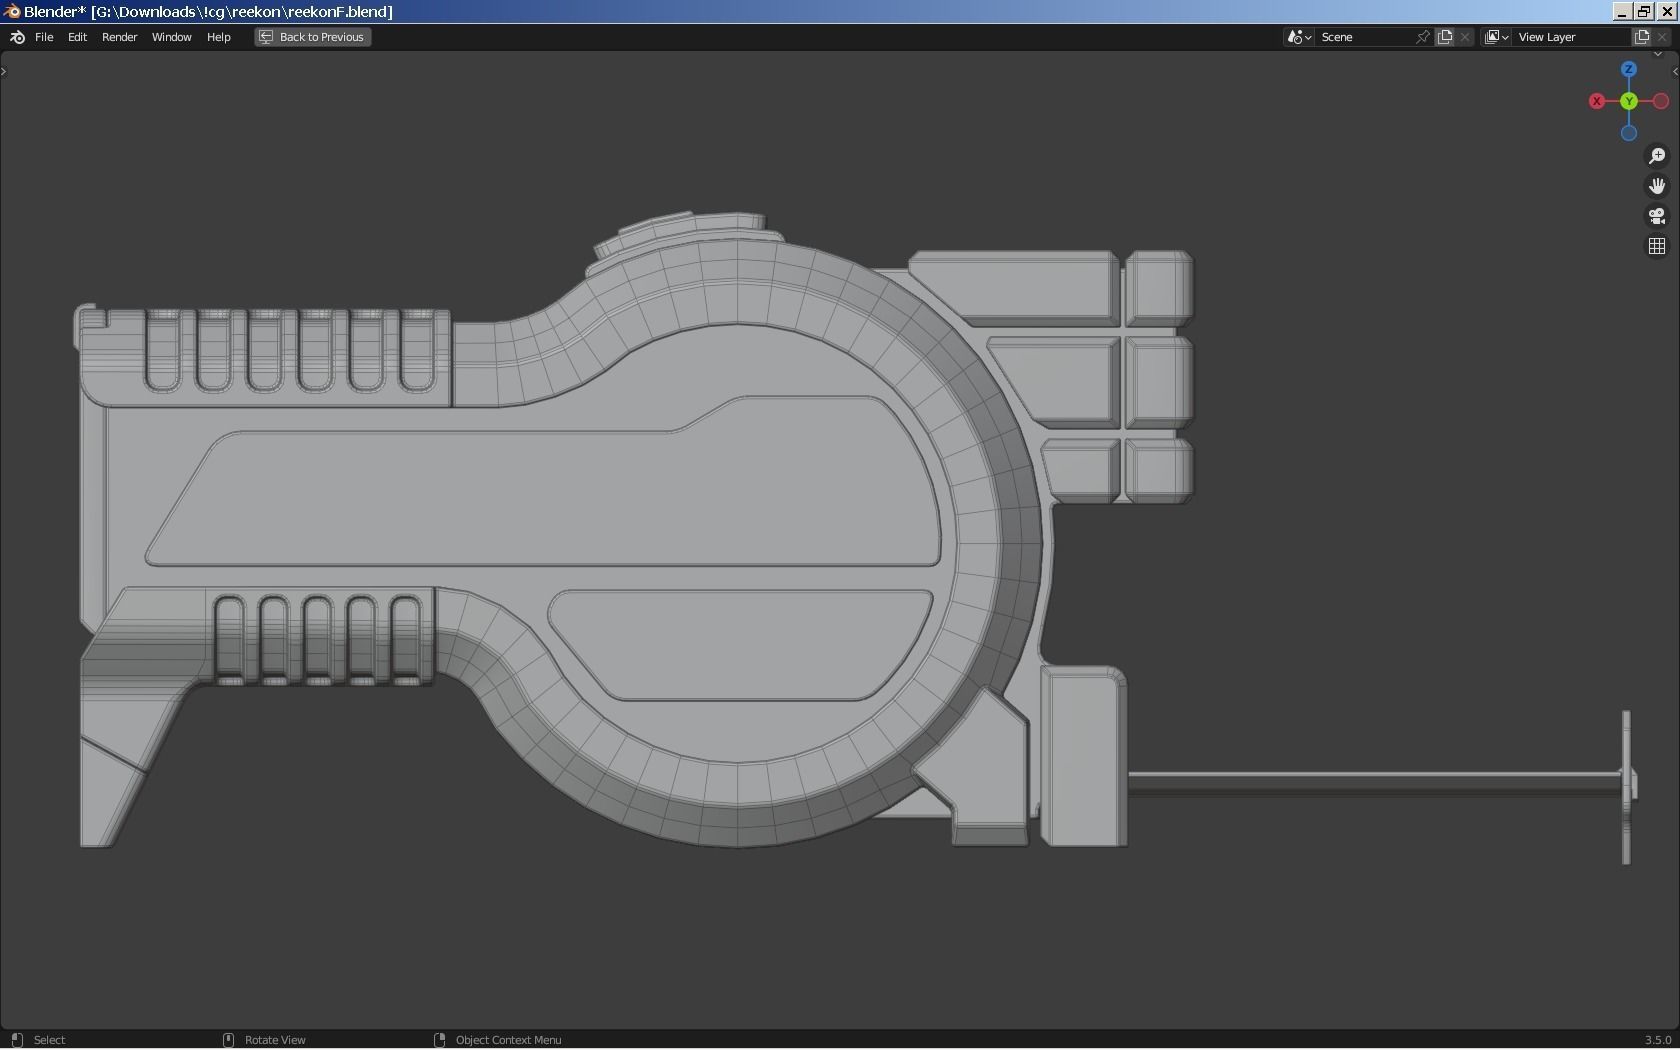This screenshot has height=1050, width=1680.
Task: Delete the scene with the X icon
Action: click(x=1465, y=37)
